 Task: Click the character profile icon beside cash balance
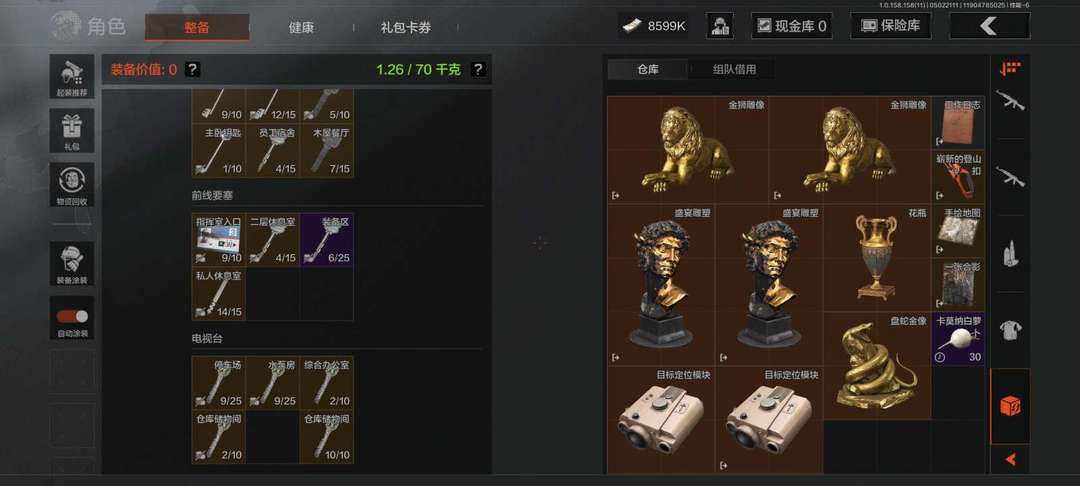(720, 26)
